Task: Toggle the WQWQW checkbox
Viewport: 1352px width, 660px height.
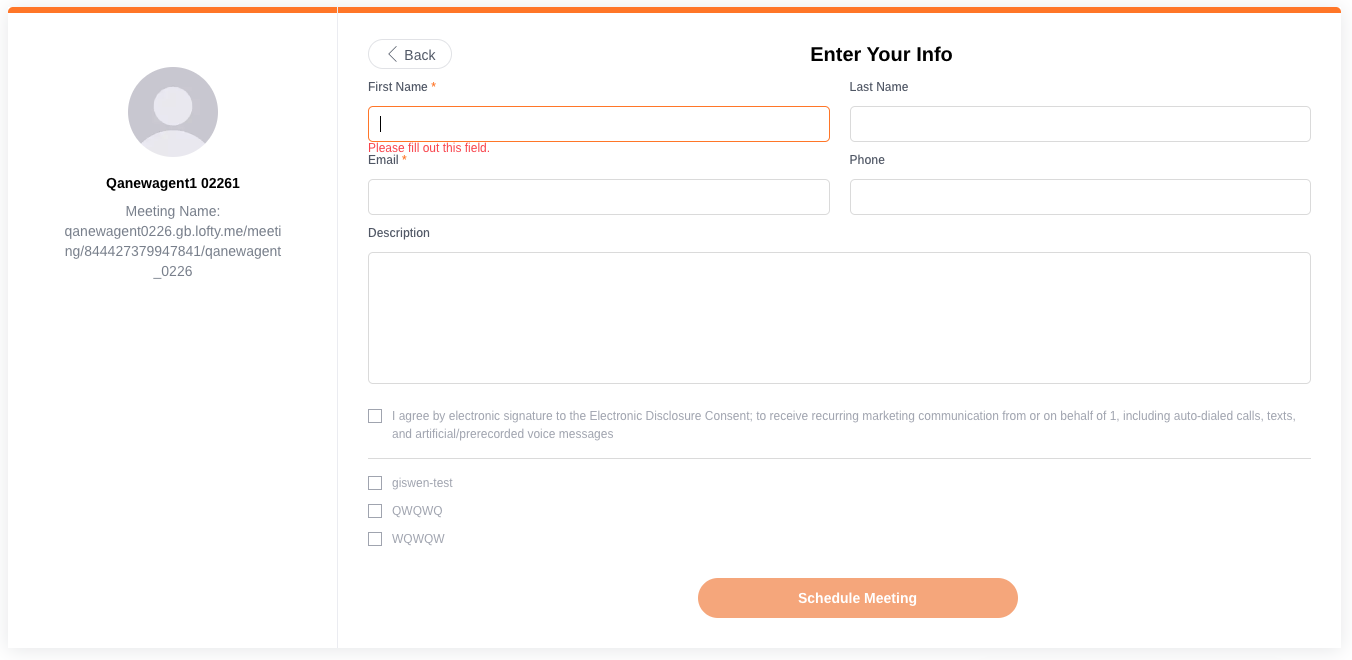Action: (x=375, y=539)
